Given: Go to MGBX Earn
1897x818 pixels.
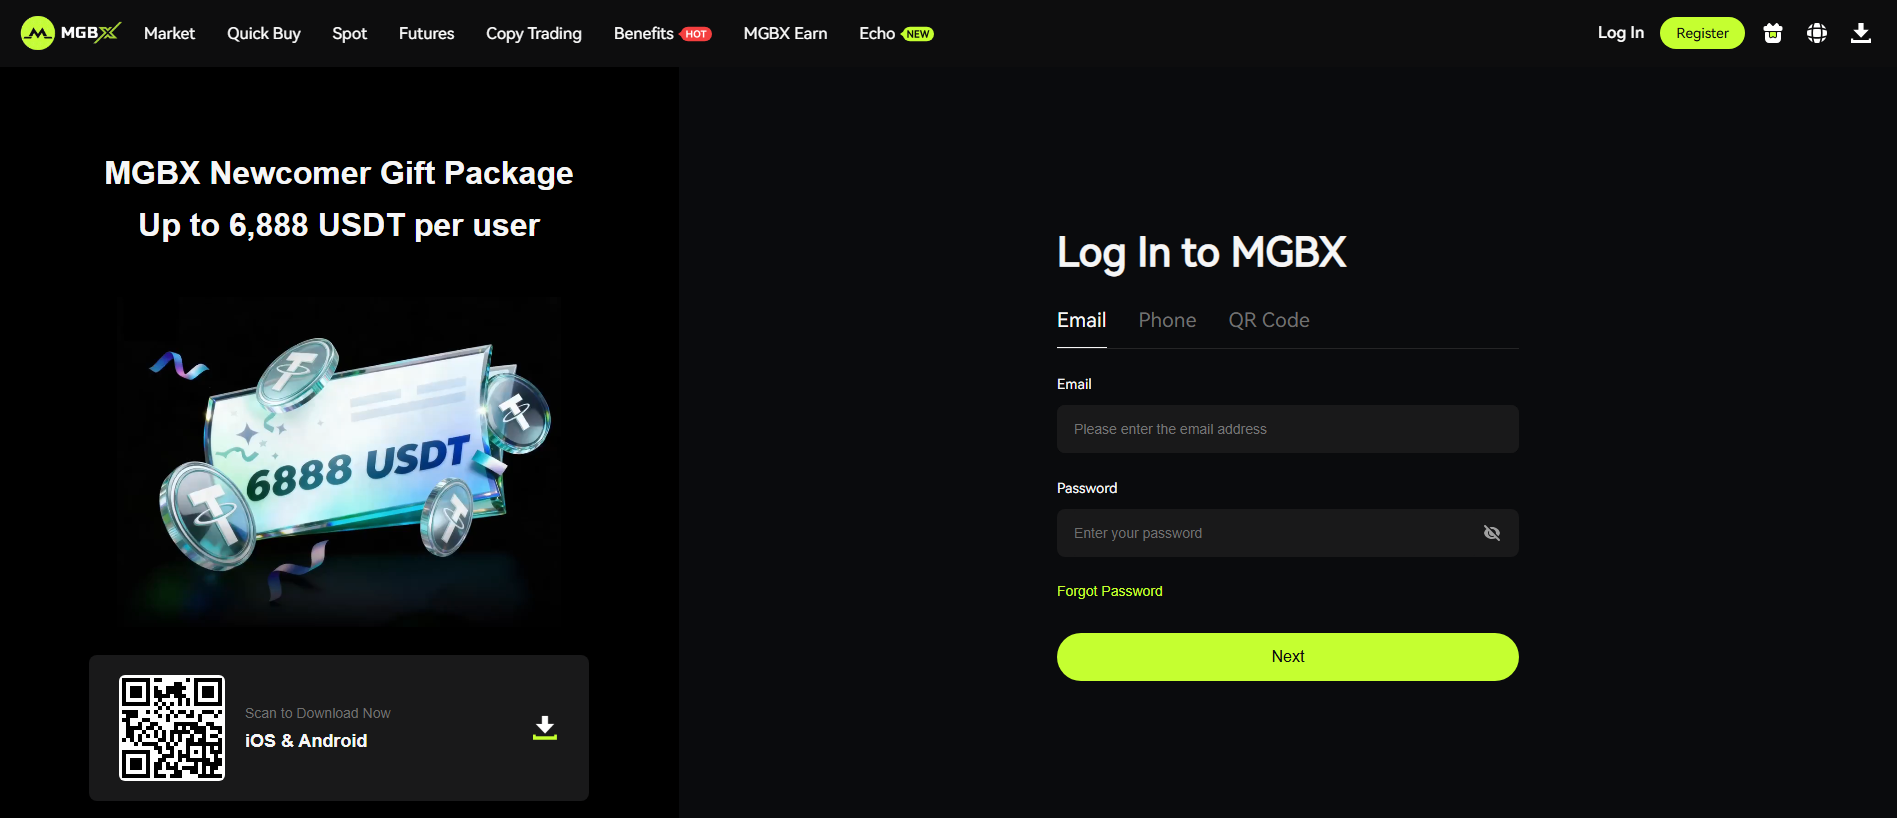Looking at the screenshot, I should point(786,33).
